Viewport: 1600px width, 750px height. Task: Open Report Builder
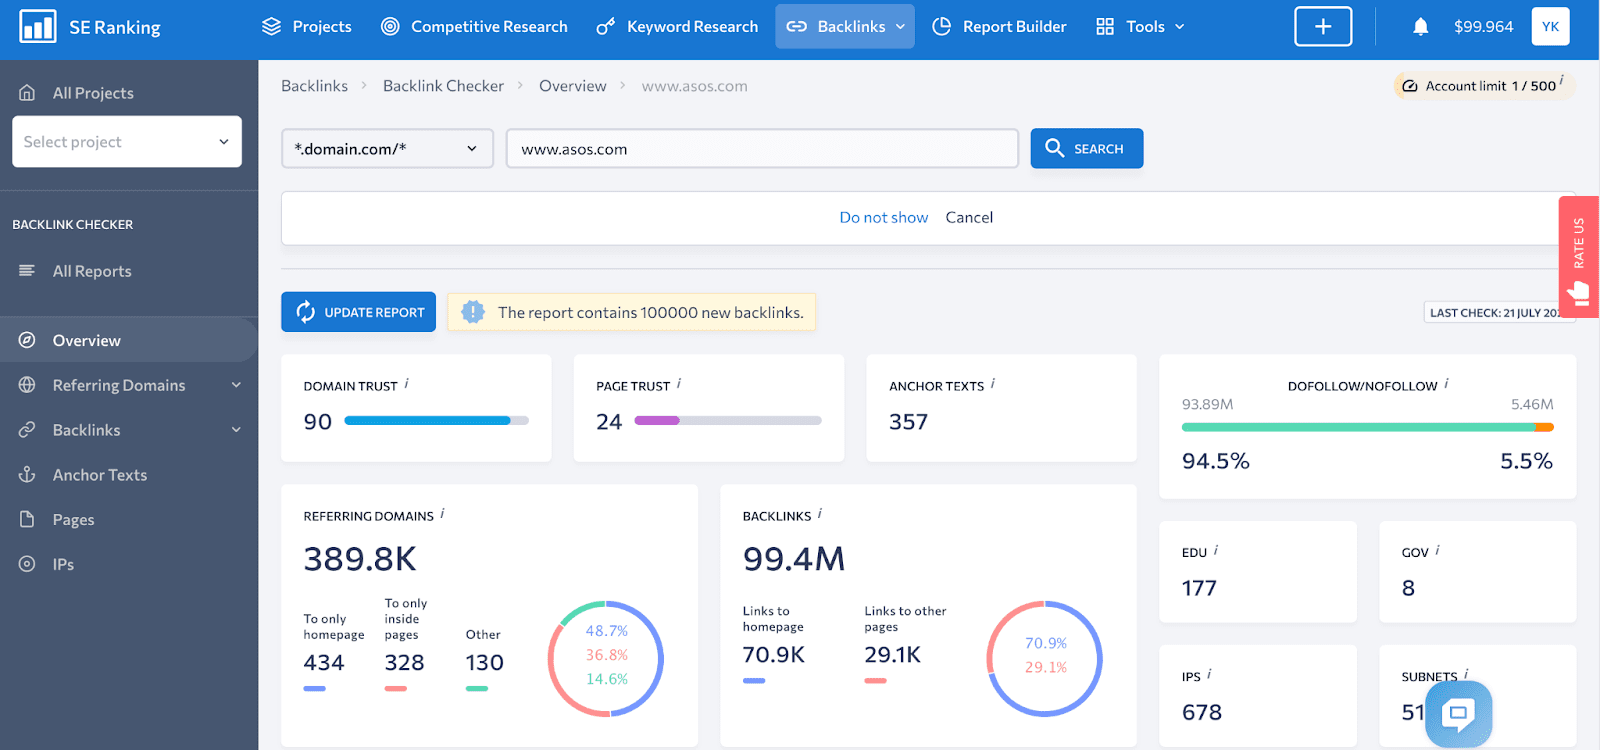999,27
